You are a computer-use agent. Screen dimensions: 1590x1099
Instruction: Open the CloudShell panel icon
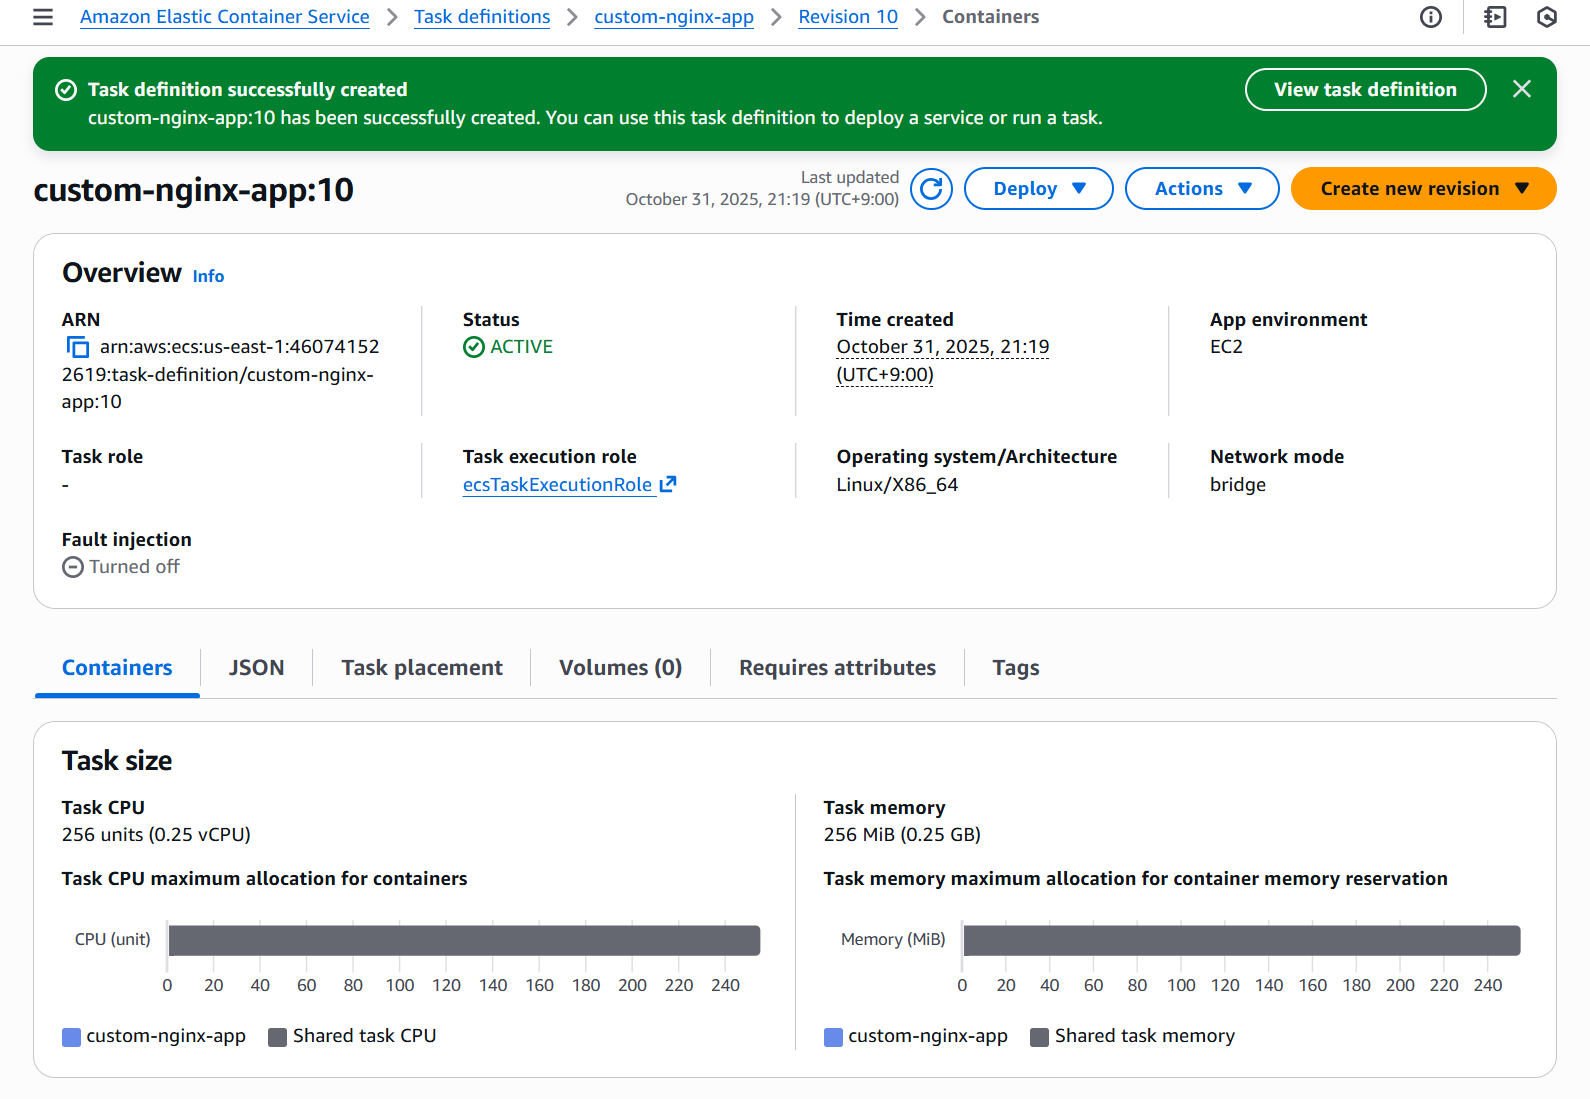click(1495, 17)
